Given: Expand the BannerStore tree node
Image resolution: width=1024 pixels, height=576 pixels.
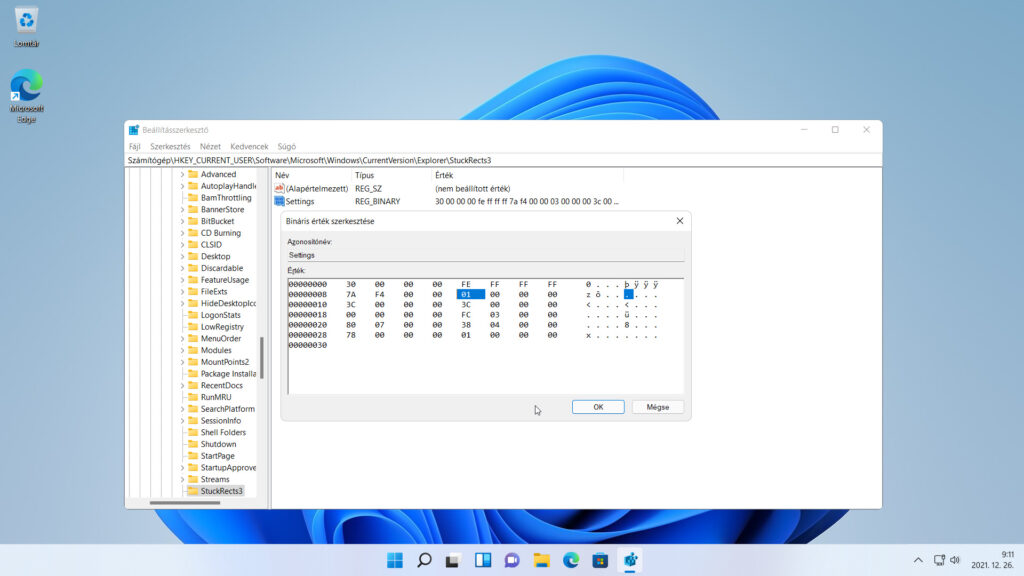Looking at the screenshot, I should (x=182, y=210).
